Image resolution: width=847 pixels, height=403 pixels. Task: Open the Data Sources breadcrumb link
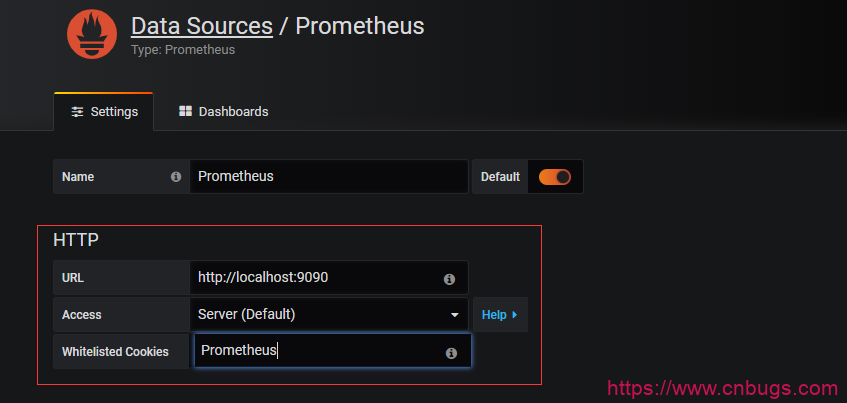(x=202, y=25)
